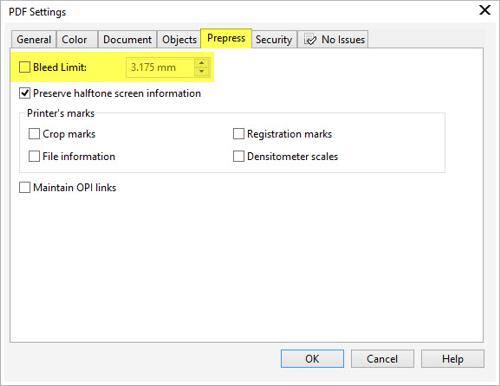Select the Prepress tab

[x=226, y=38]
